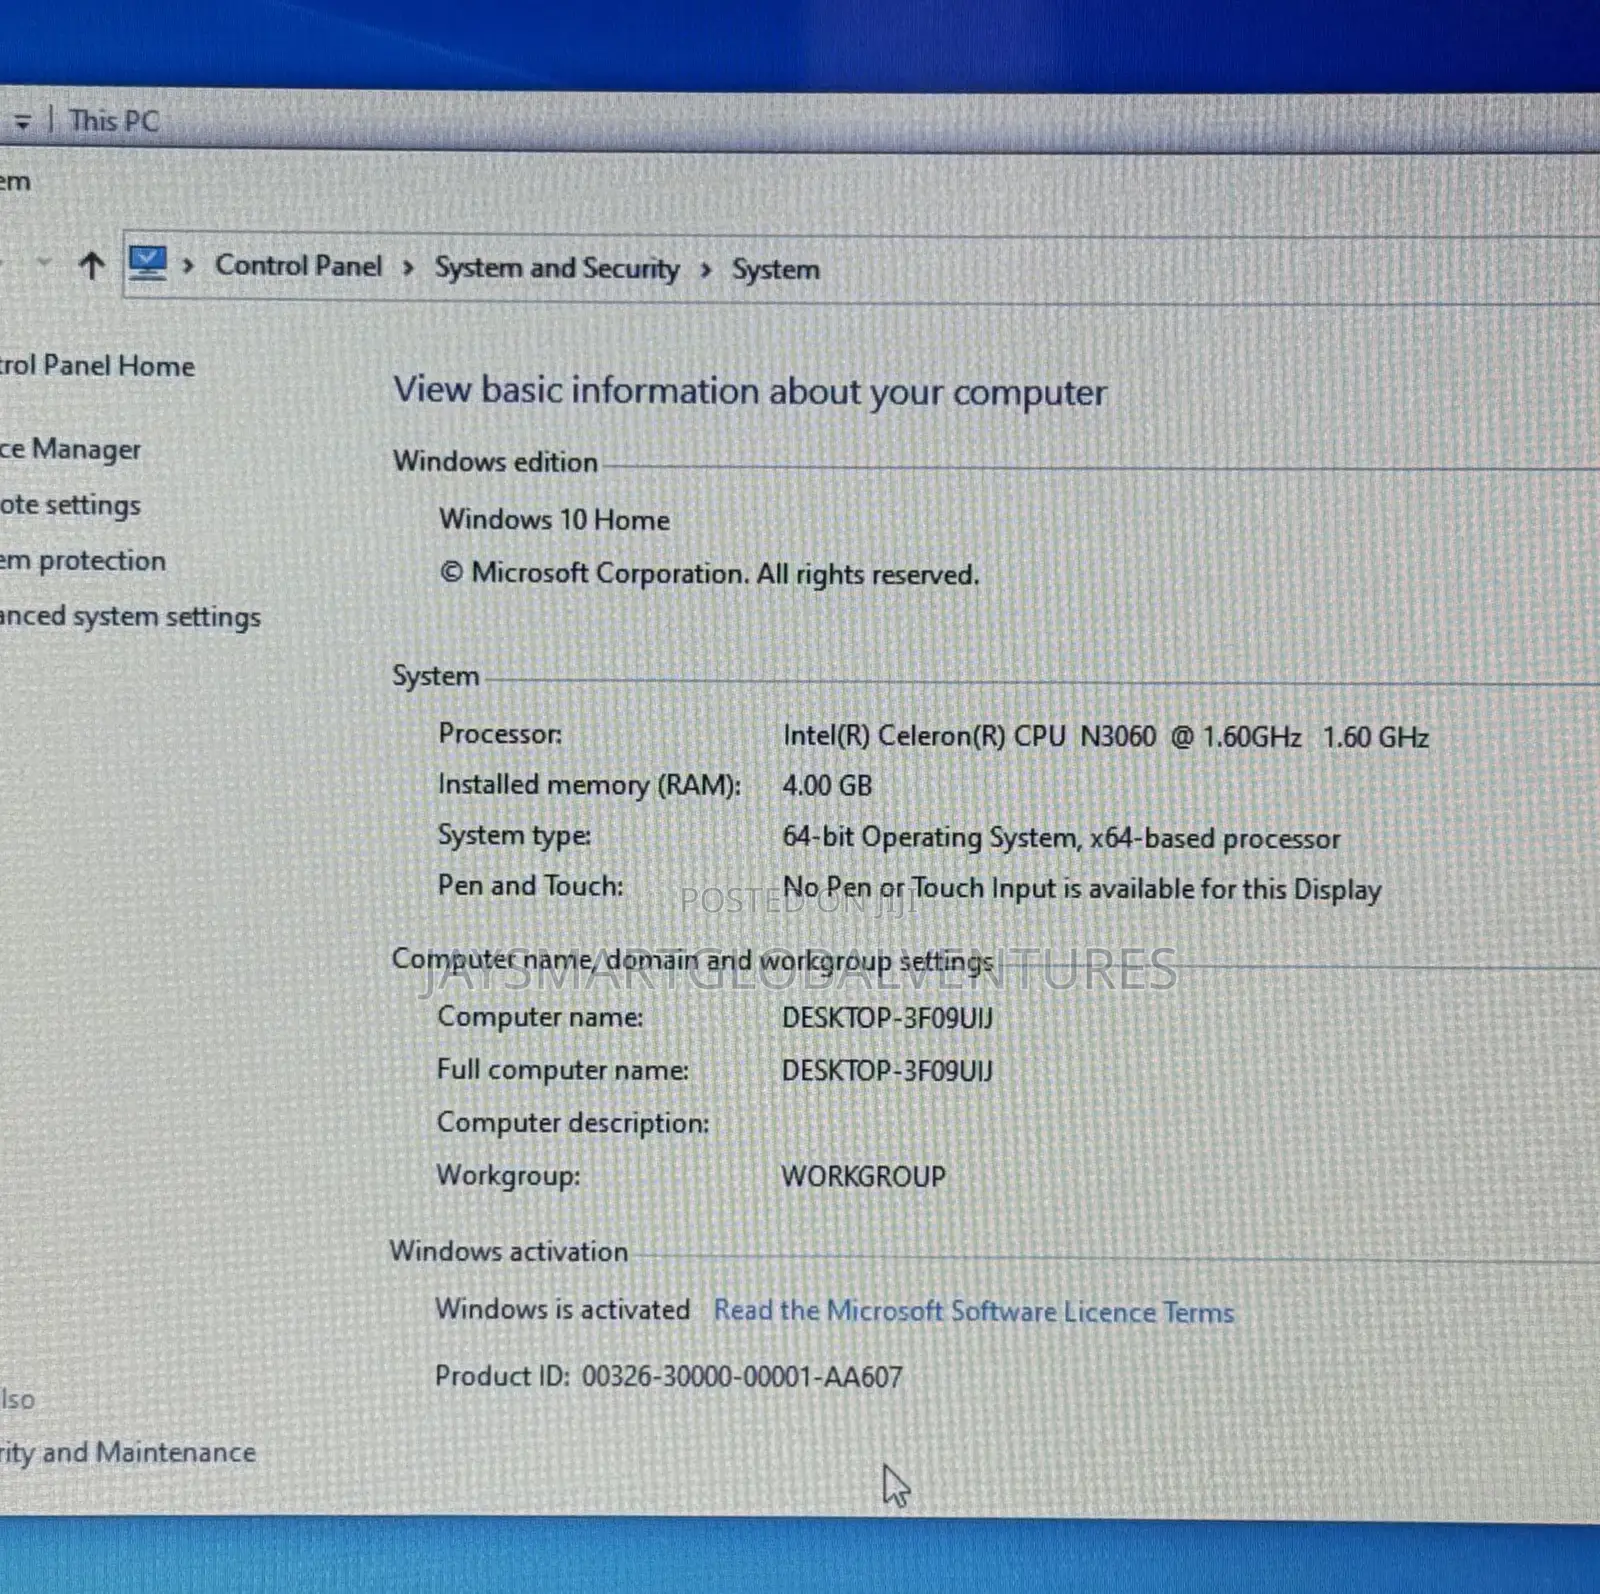The width and height of the screenshot is (1600, 1594).
Task: Click the Intel Celeron N3060 processor value
Action: click(1105, 737)
